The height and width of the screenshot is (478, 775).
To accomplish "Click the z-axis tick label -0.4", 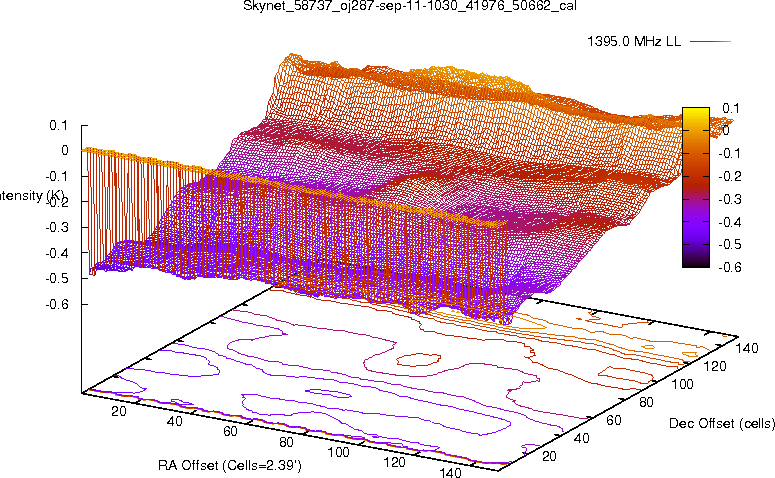I will tap(56, 253).
